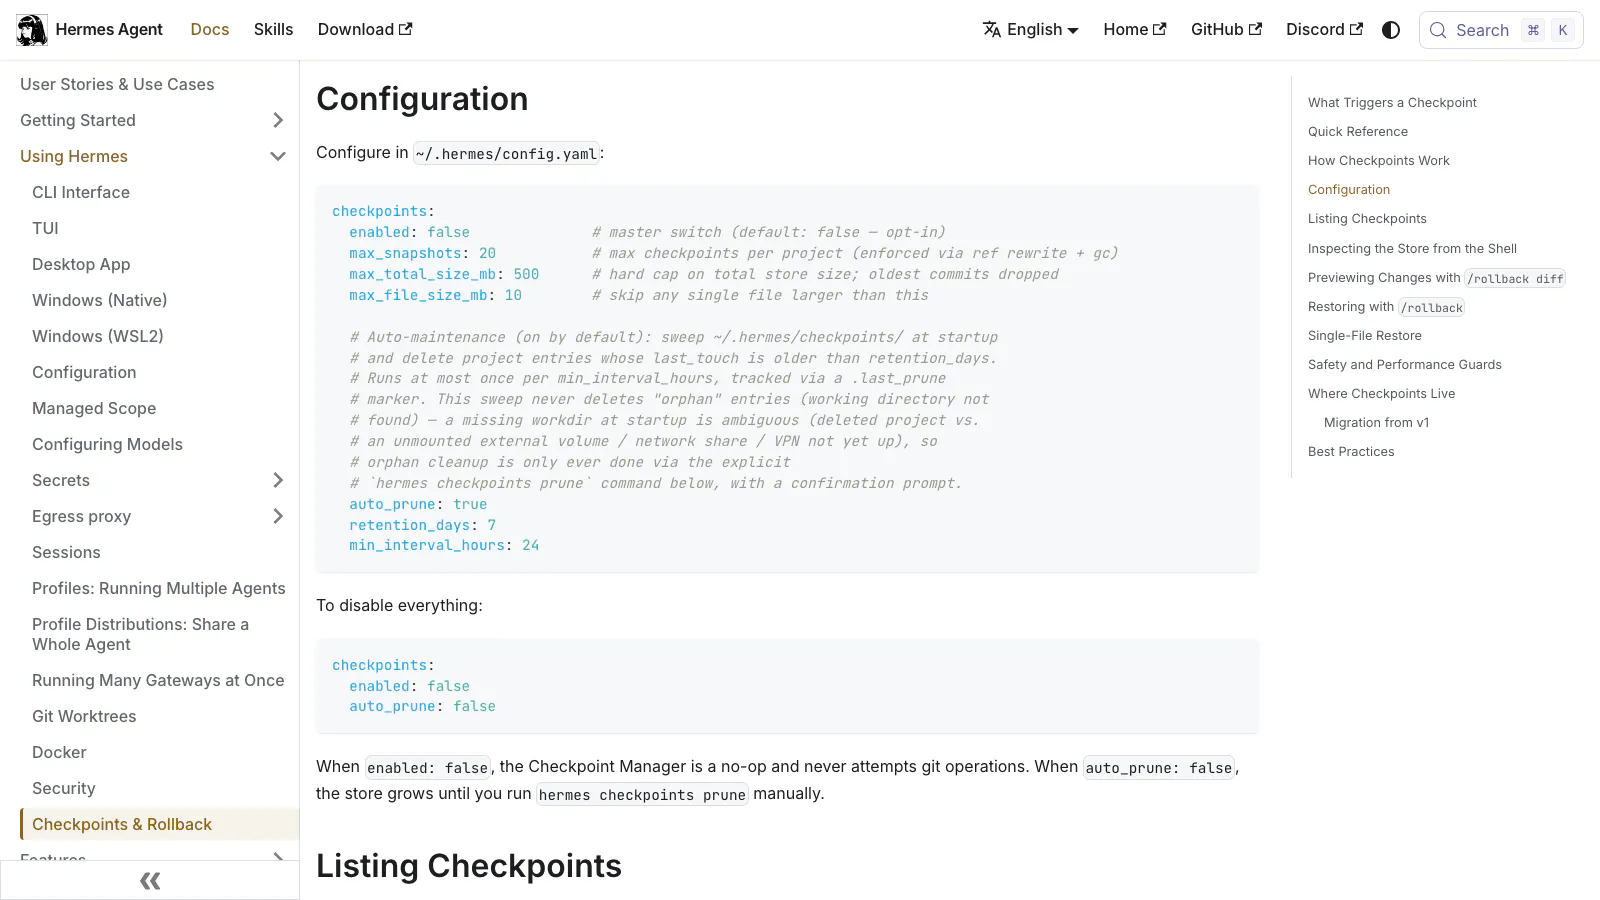Open the CLI Interface page

81,192
